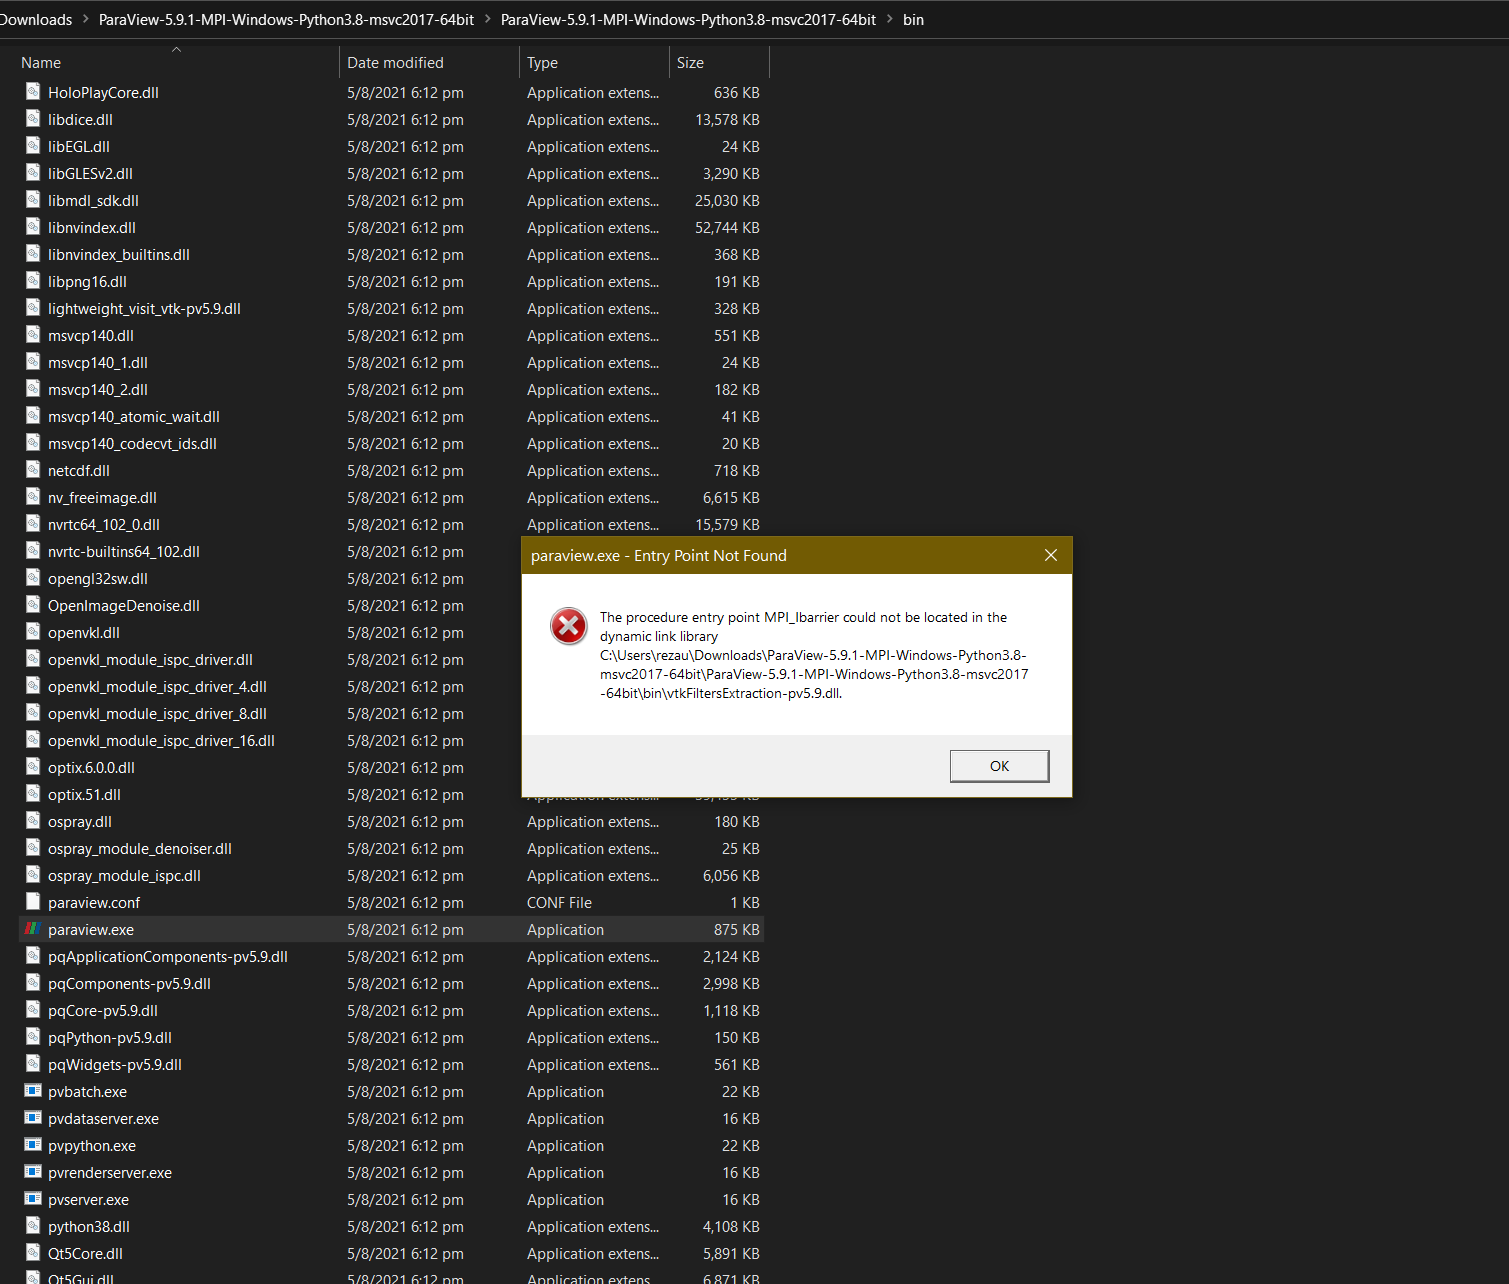Click the OpenImageDenoise.dll file icon
The image size is (1509, 1284).
point(33,605)
